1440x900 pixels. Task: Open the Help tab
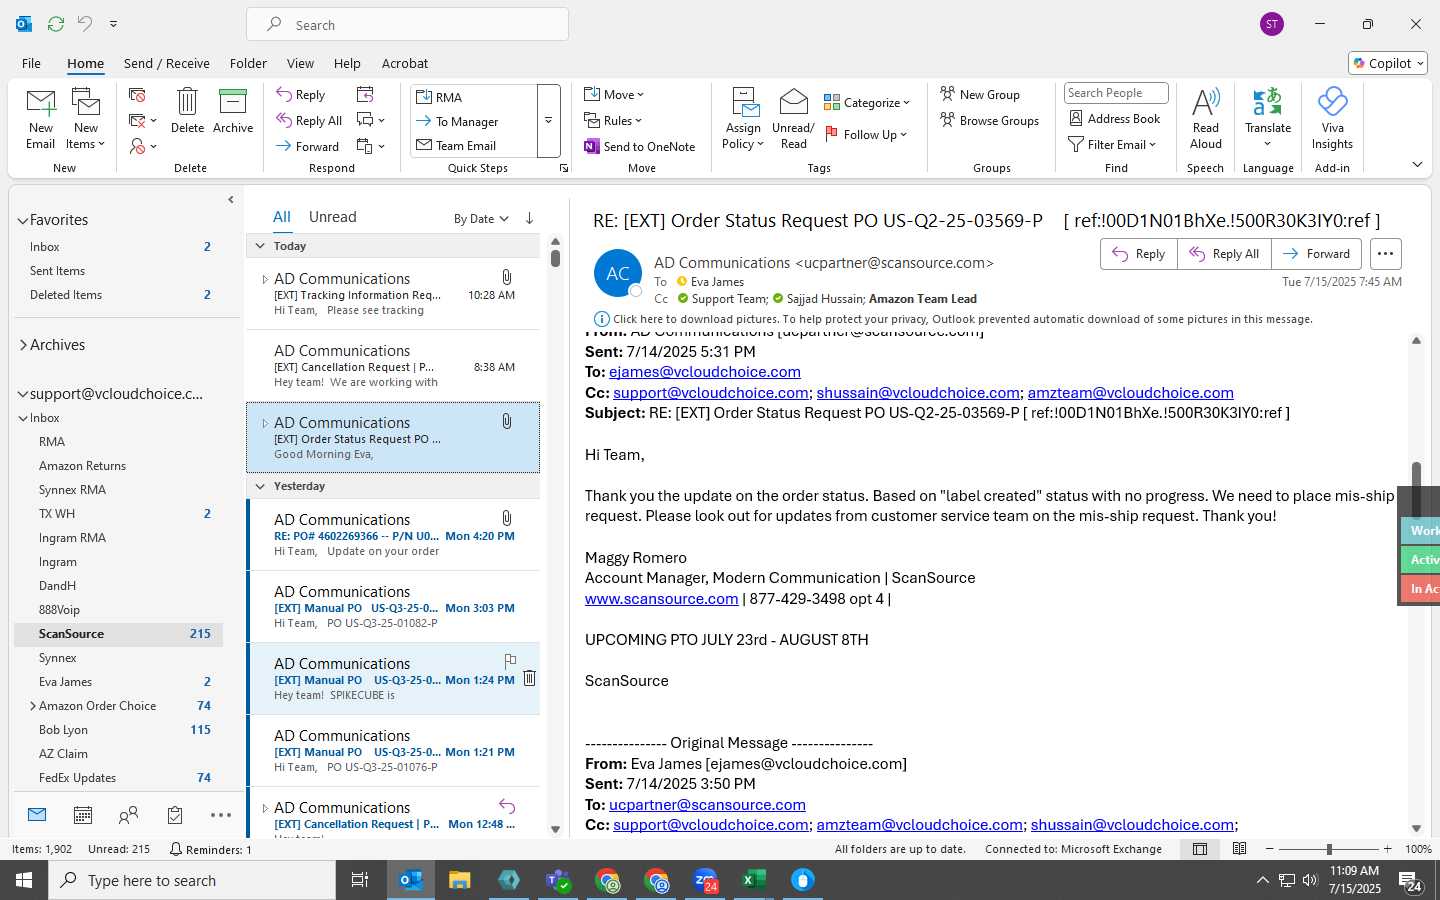pos(347,63)
